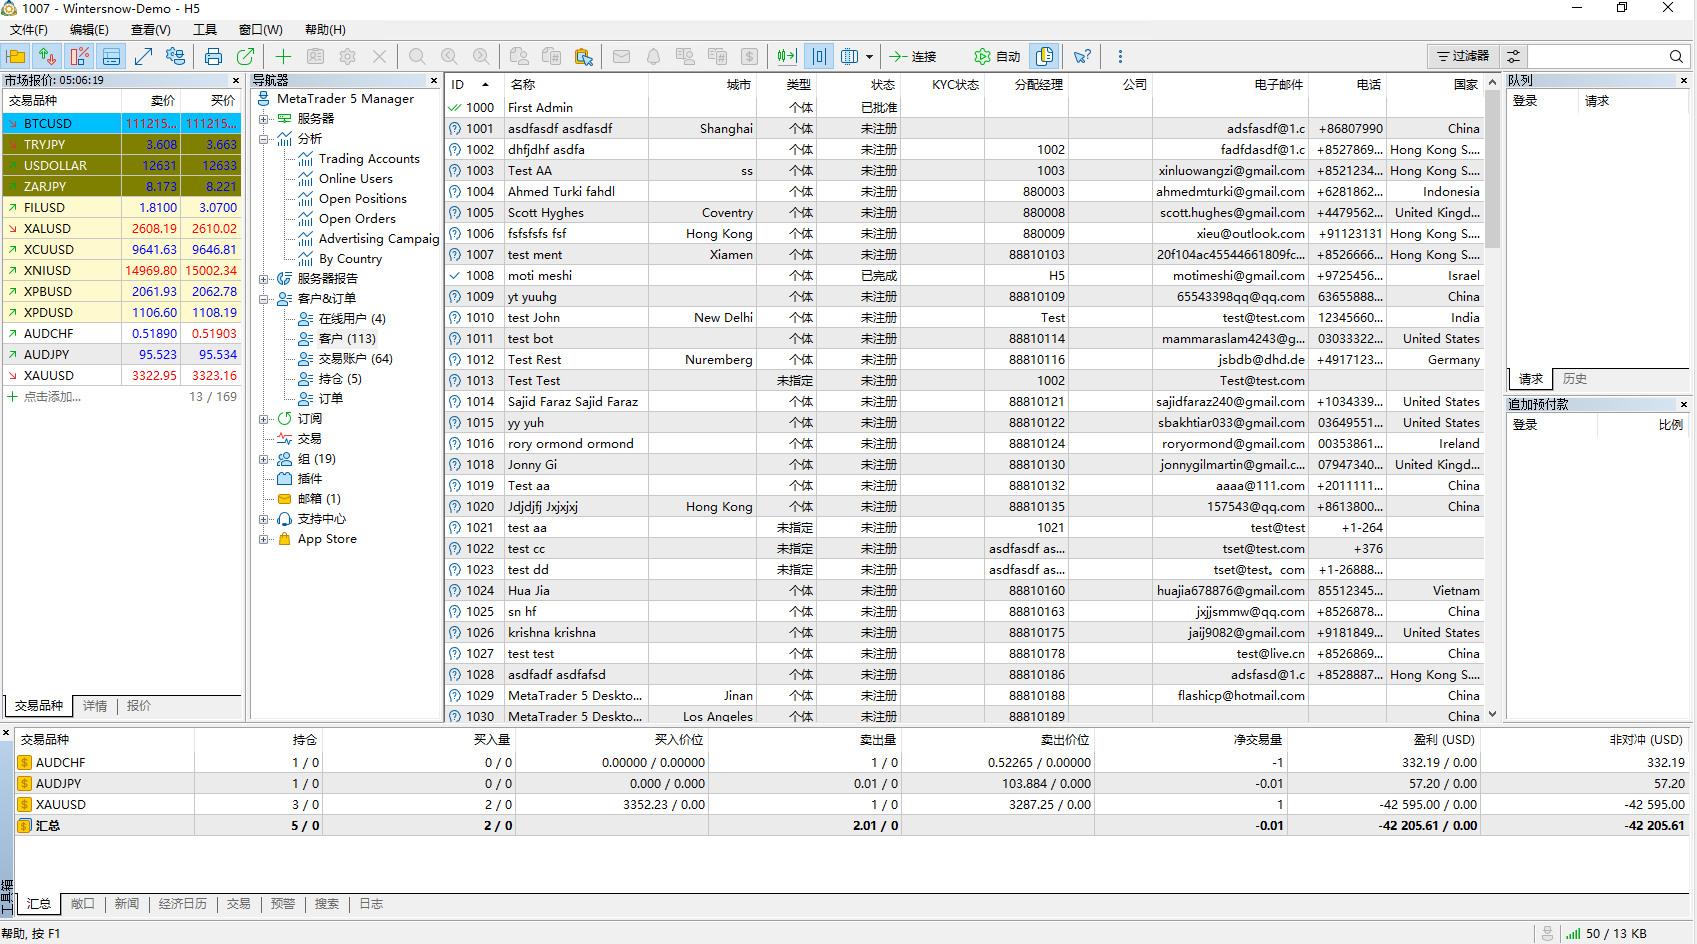Toggle the highlighted column-layout icon left of the dropdown
Viewport: 1697px width, 944px height.
819,56
